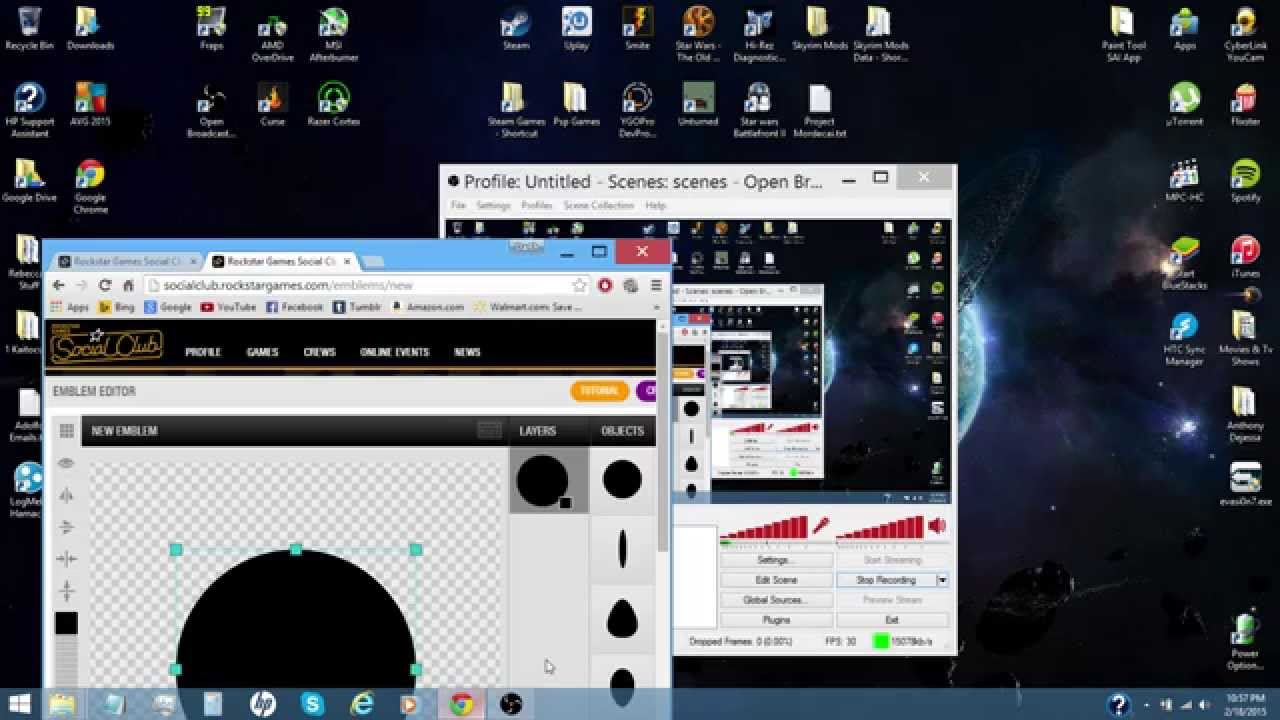Open CREWS in Social Club navigation
The image size is (1280, 720).
click(319, 352)
